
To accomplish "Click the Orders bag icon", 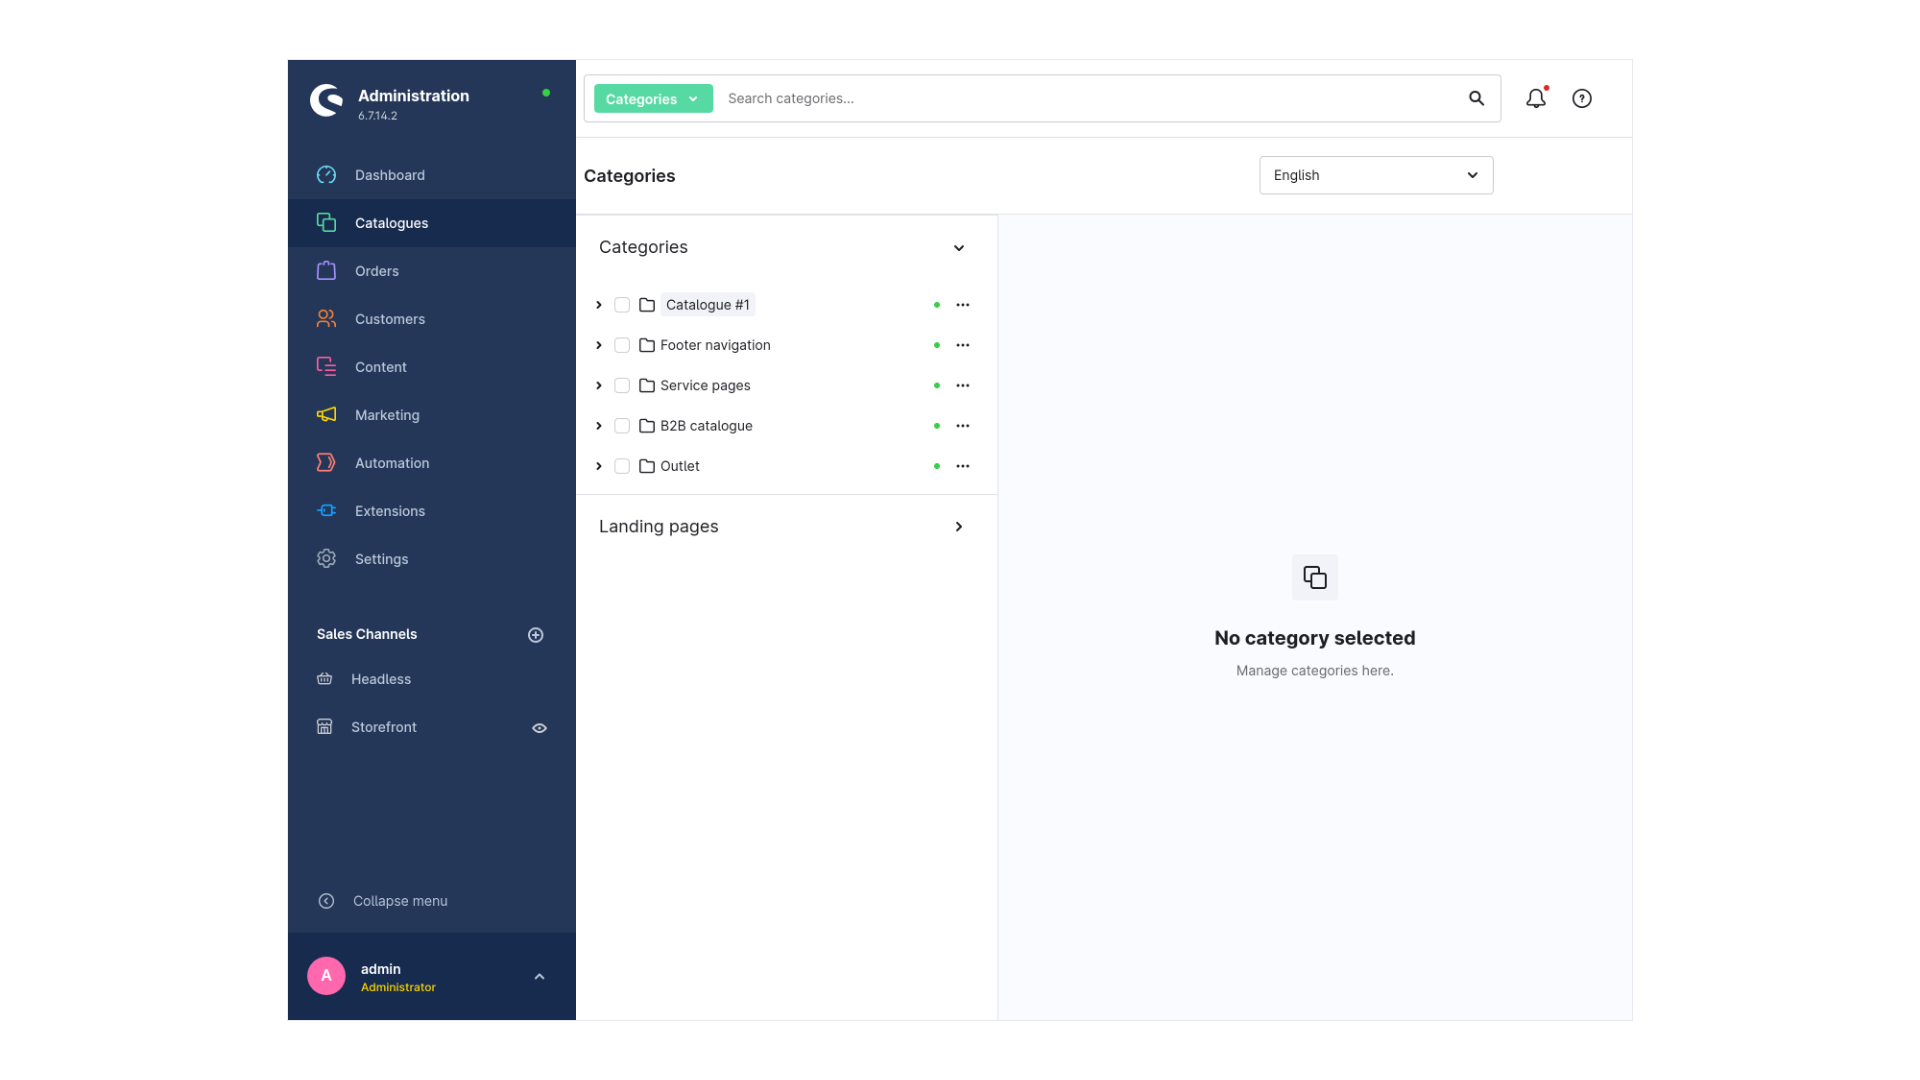I will point(326,271).
